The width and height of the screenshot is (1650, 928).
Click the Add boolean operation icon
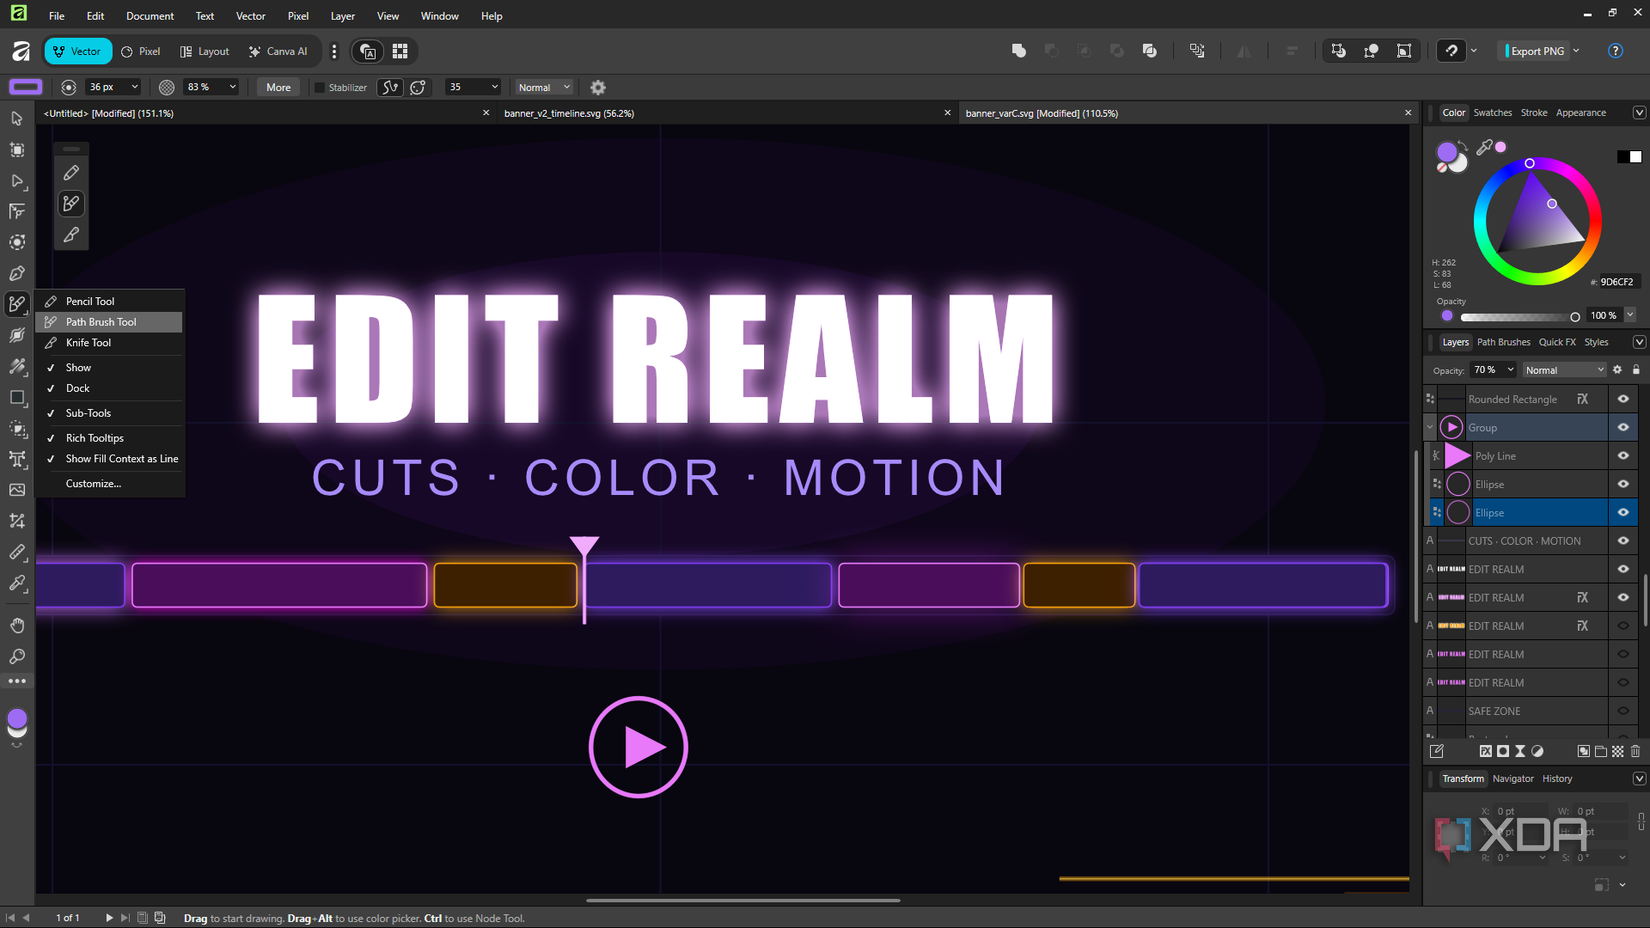pos(1019,51)
